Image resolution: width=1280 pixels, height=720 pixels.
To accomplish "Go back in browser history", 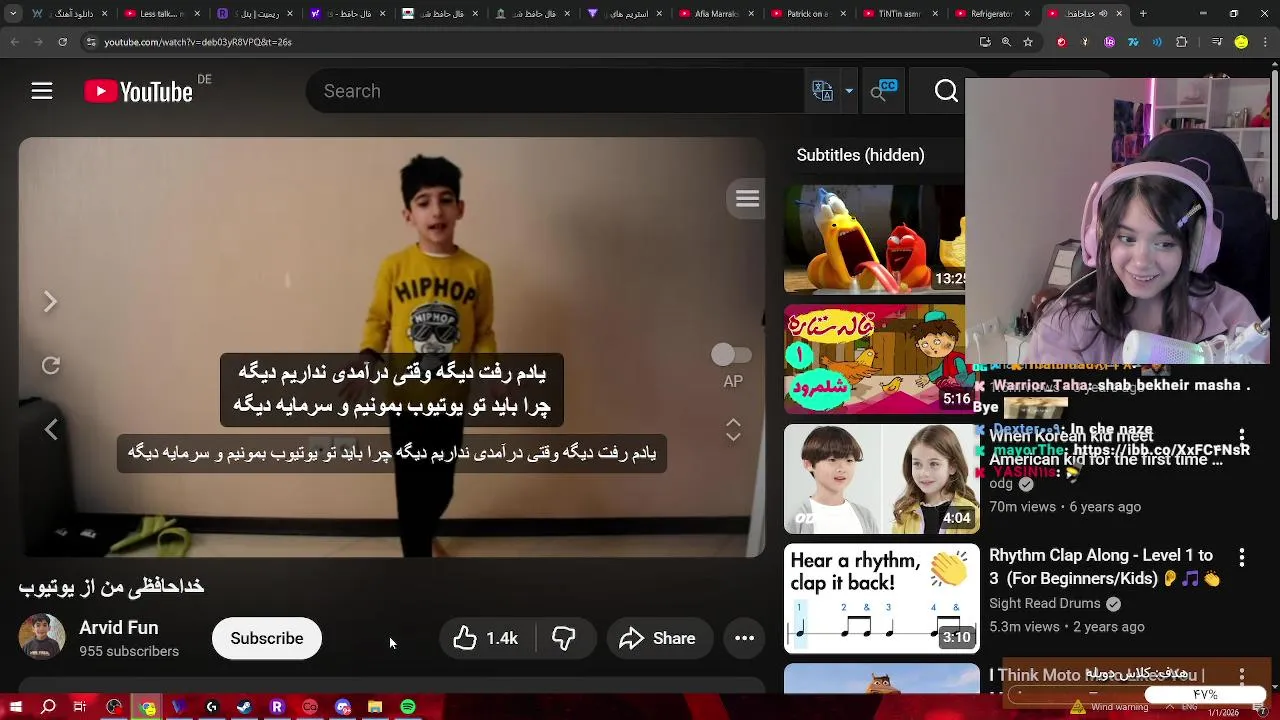I will tap(14, 42).
